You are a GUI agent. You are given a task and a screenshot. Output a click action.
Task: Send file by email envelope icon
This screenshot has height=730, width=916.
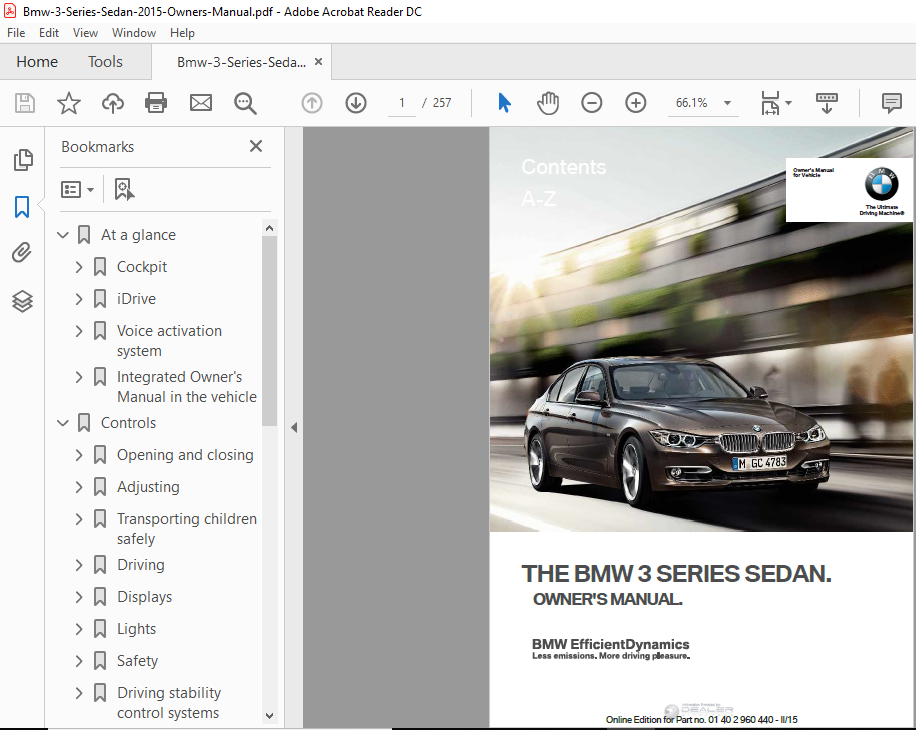click(x=200, y=103)
